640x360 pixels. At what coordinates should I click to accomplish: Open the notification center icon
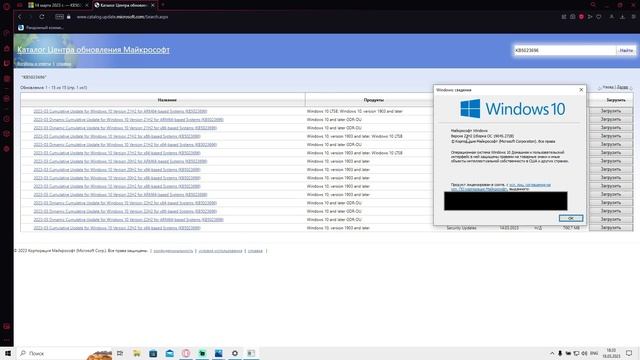[629, 353]
